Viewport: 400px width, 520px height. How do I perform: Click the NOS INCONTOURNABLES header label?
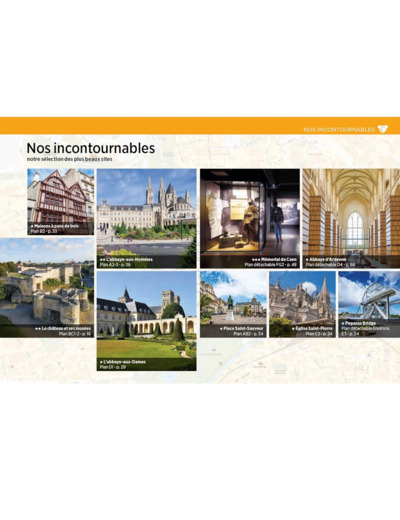[x=339, y=129]
